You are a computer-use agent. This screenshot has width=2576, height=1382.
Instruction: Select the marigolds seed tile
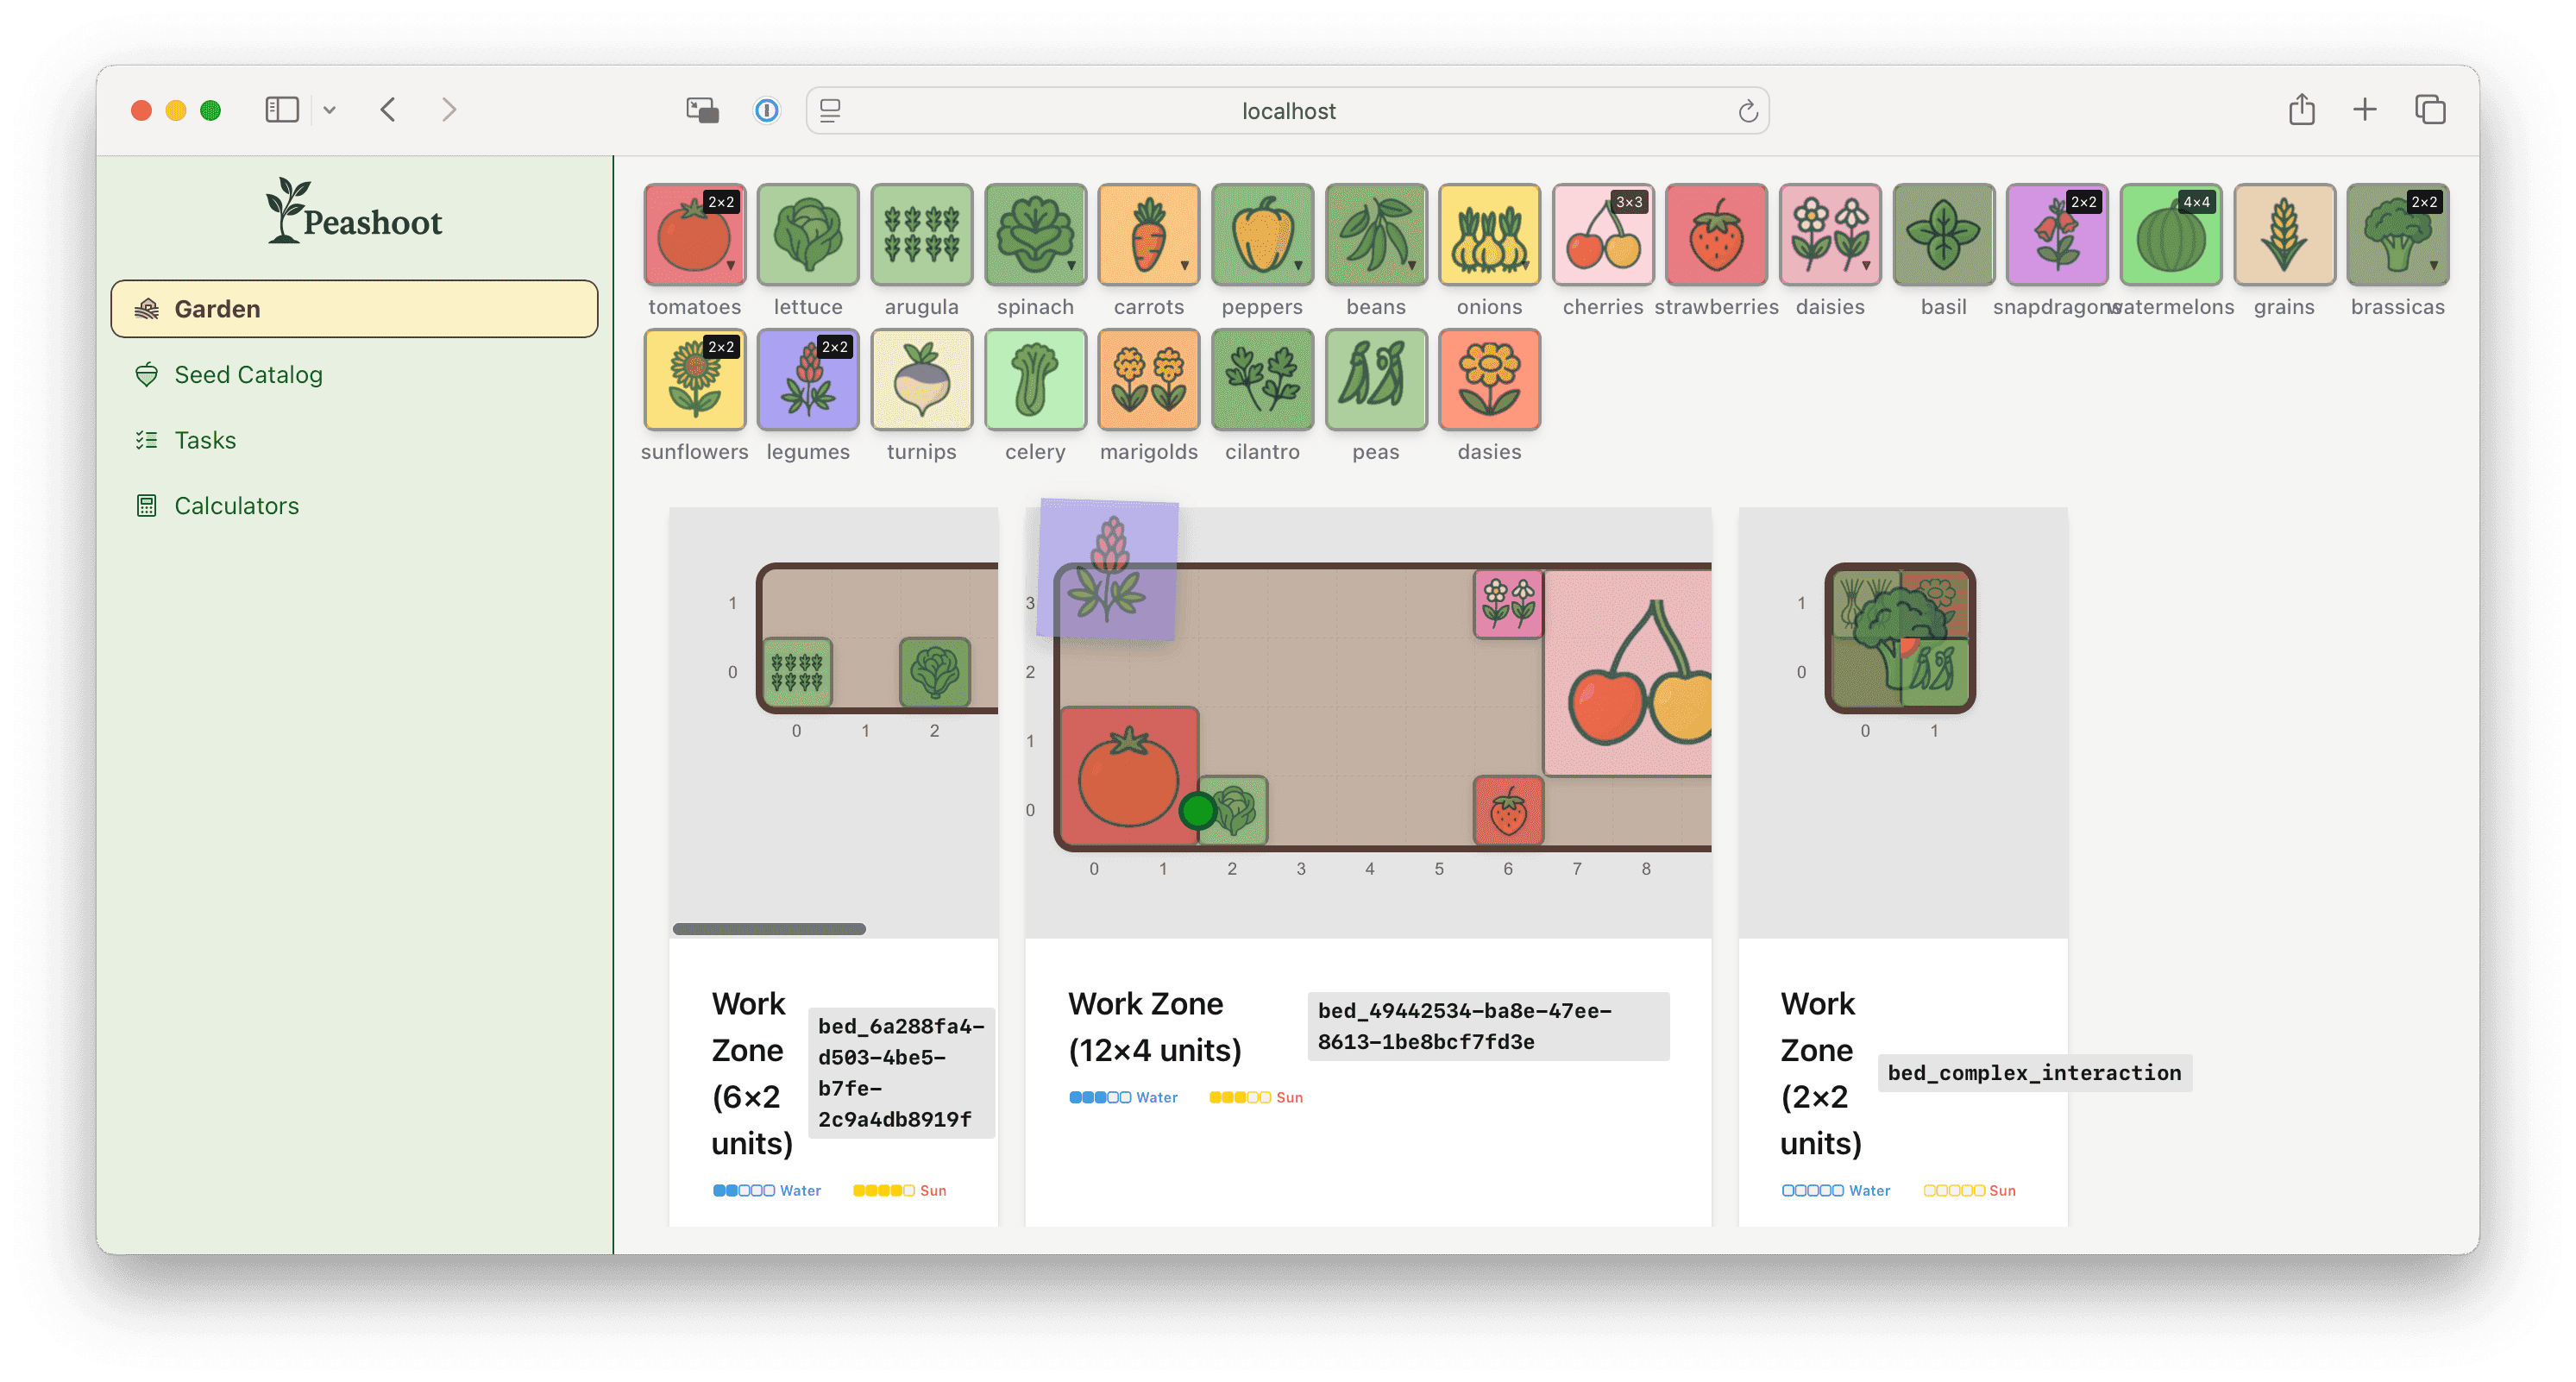tap(1148, 379)
